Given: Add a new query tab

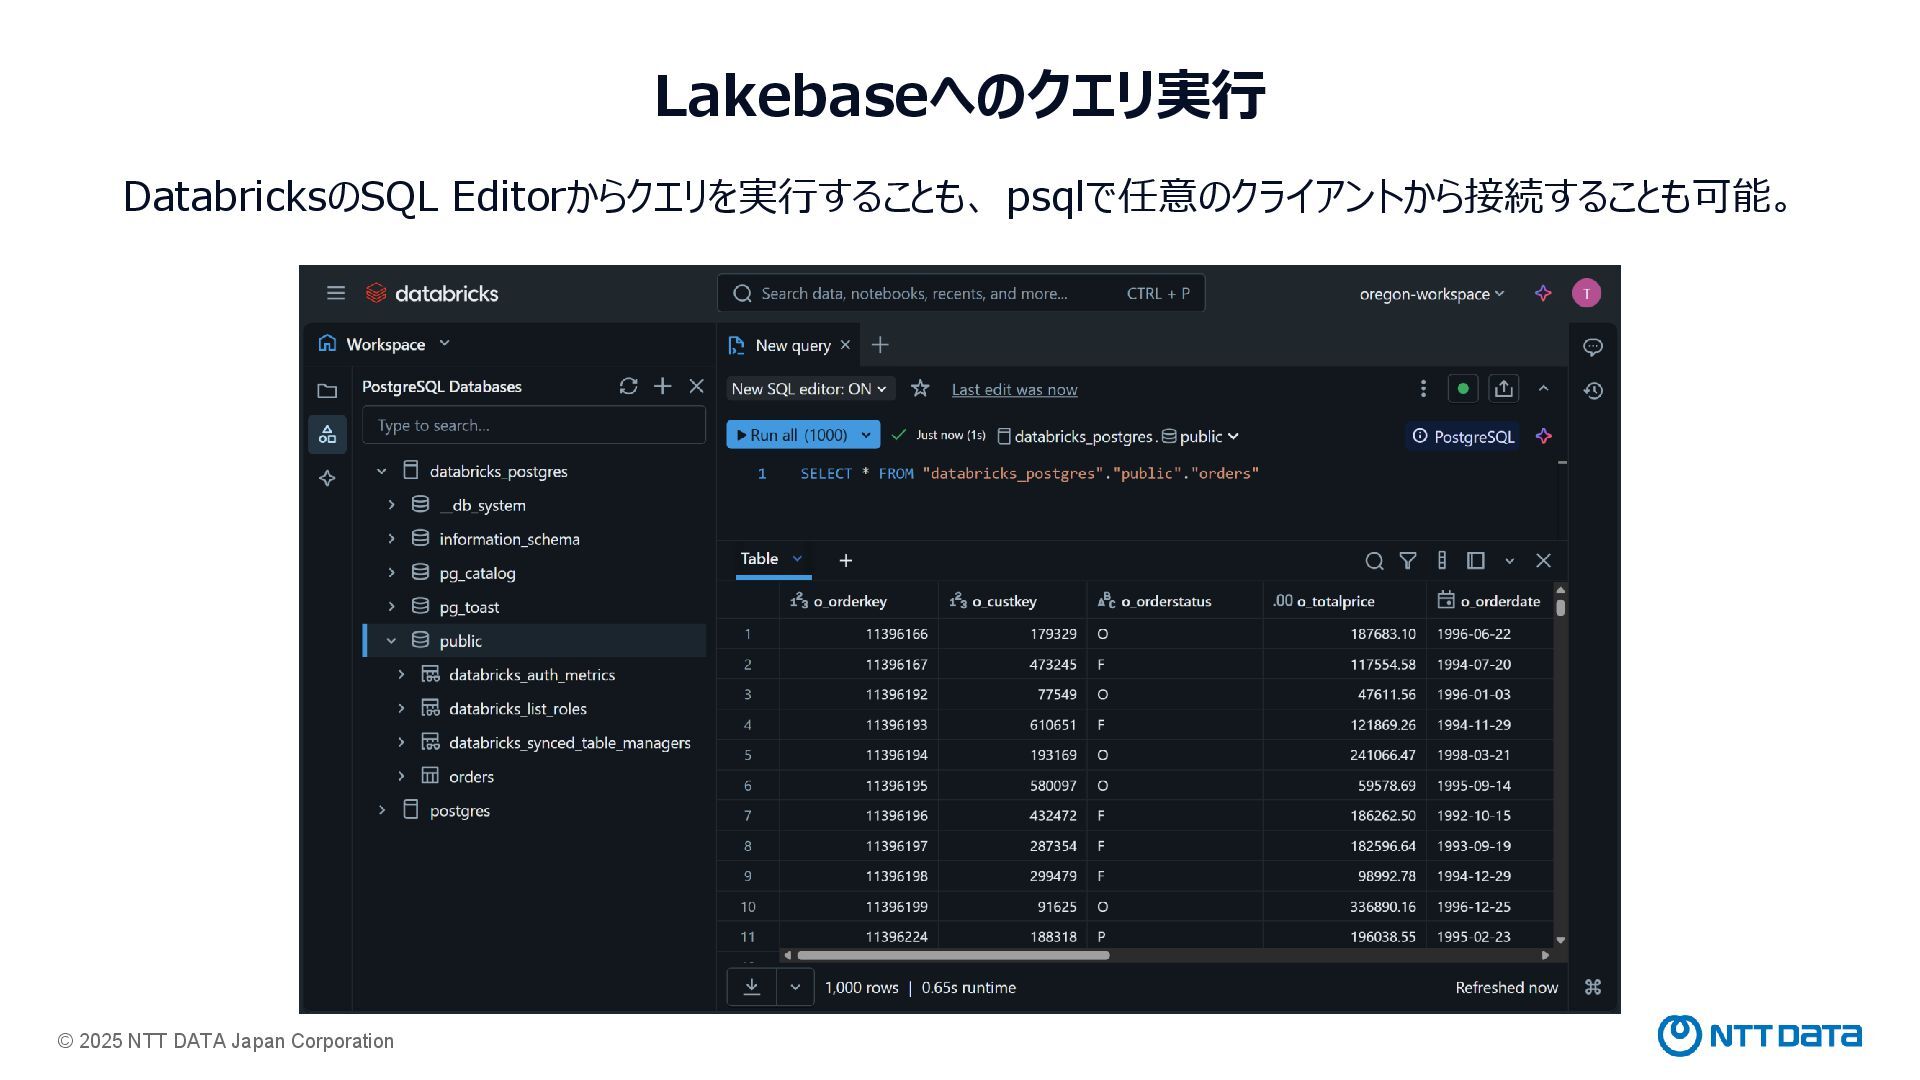Looking at the screenshot, I should pos(880,345).
